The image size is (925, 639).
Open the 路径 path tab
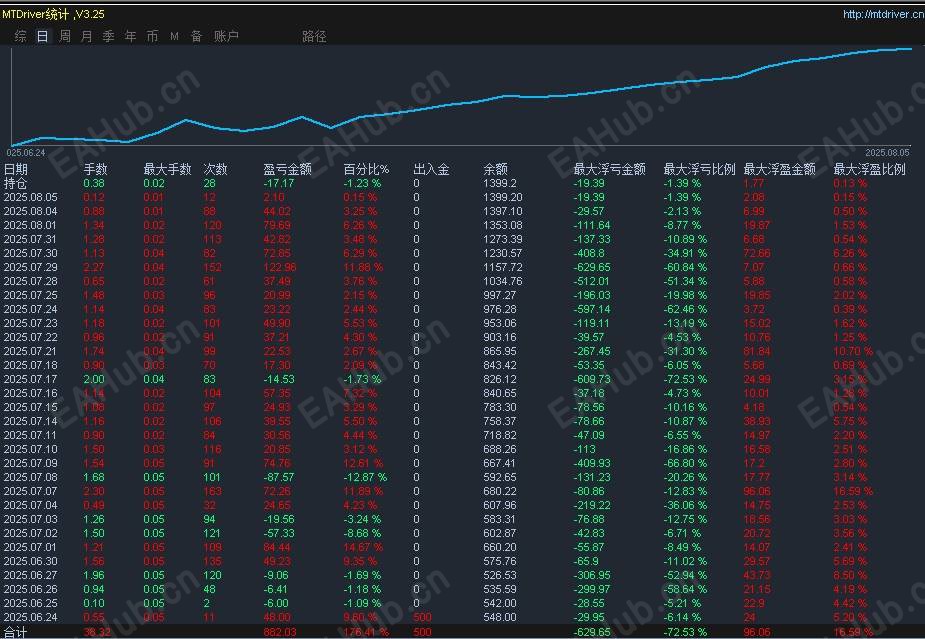[314, 36]
